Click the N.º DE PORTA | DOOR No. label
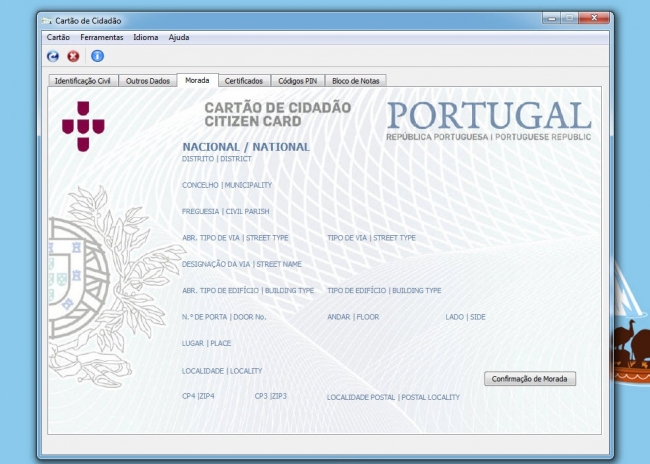This screenshot has width=650, height=464. 224,317
